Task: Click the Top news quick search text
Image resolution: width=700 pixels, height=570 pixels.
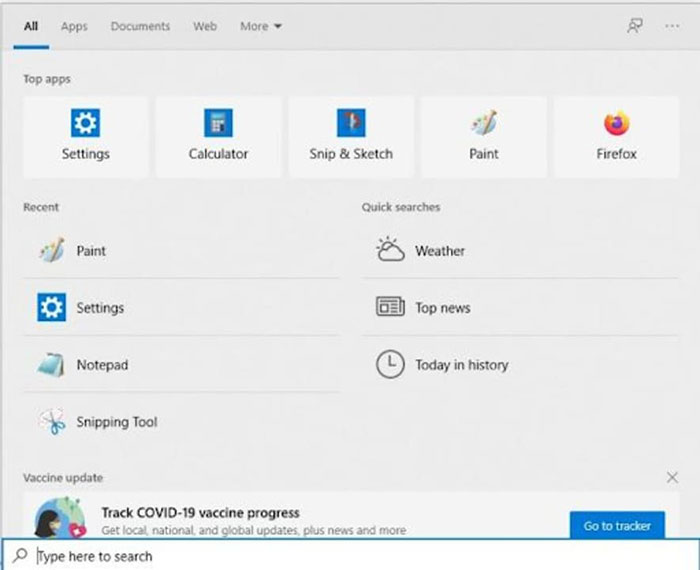Action: click(443, 308)
